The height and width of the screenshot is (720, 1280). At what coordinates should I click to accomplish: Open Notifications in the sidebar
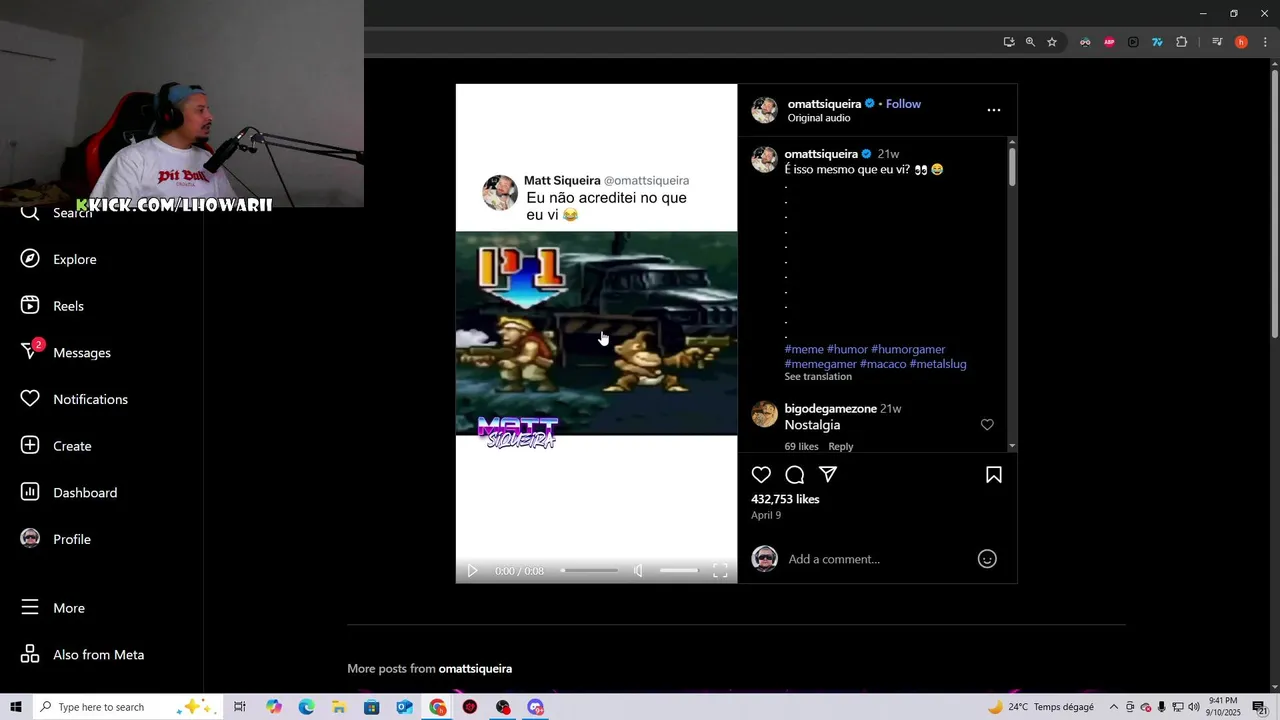[74, 399]
